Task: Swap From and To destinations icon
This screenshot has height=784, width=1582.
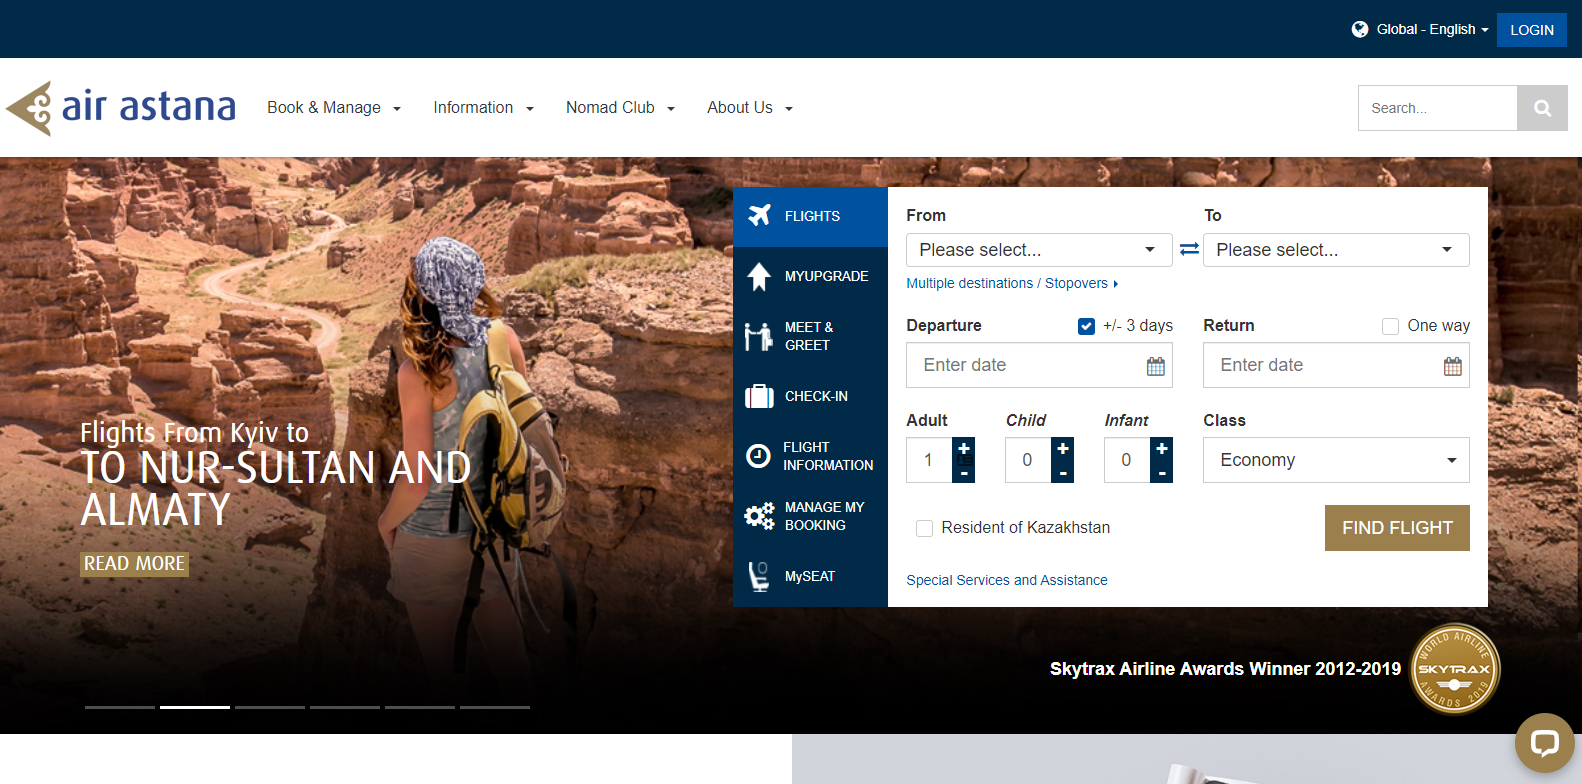Action: [1189, 249]
